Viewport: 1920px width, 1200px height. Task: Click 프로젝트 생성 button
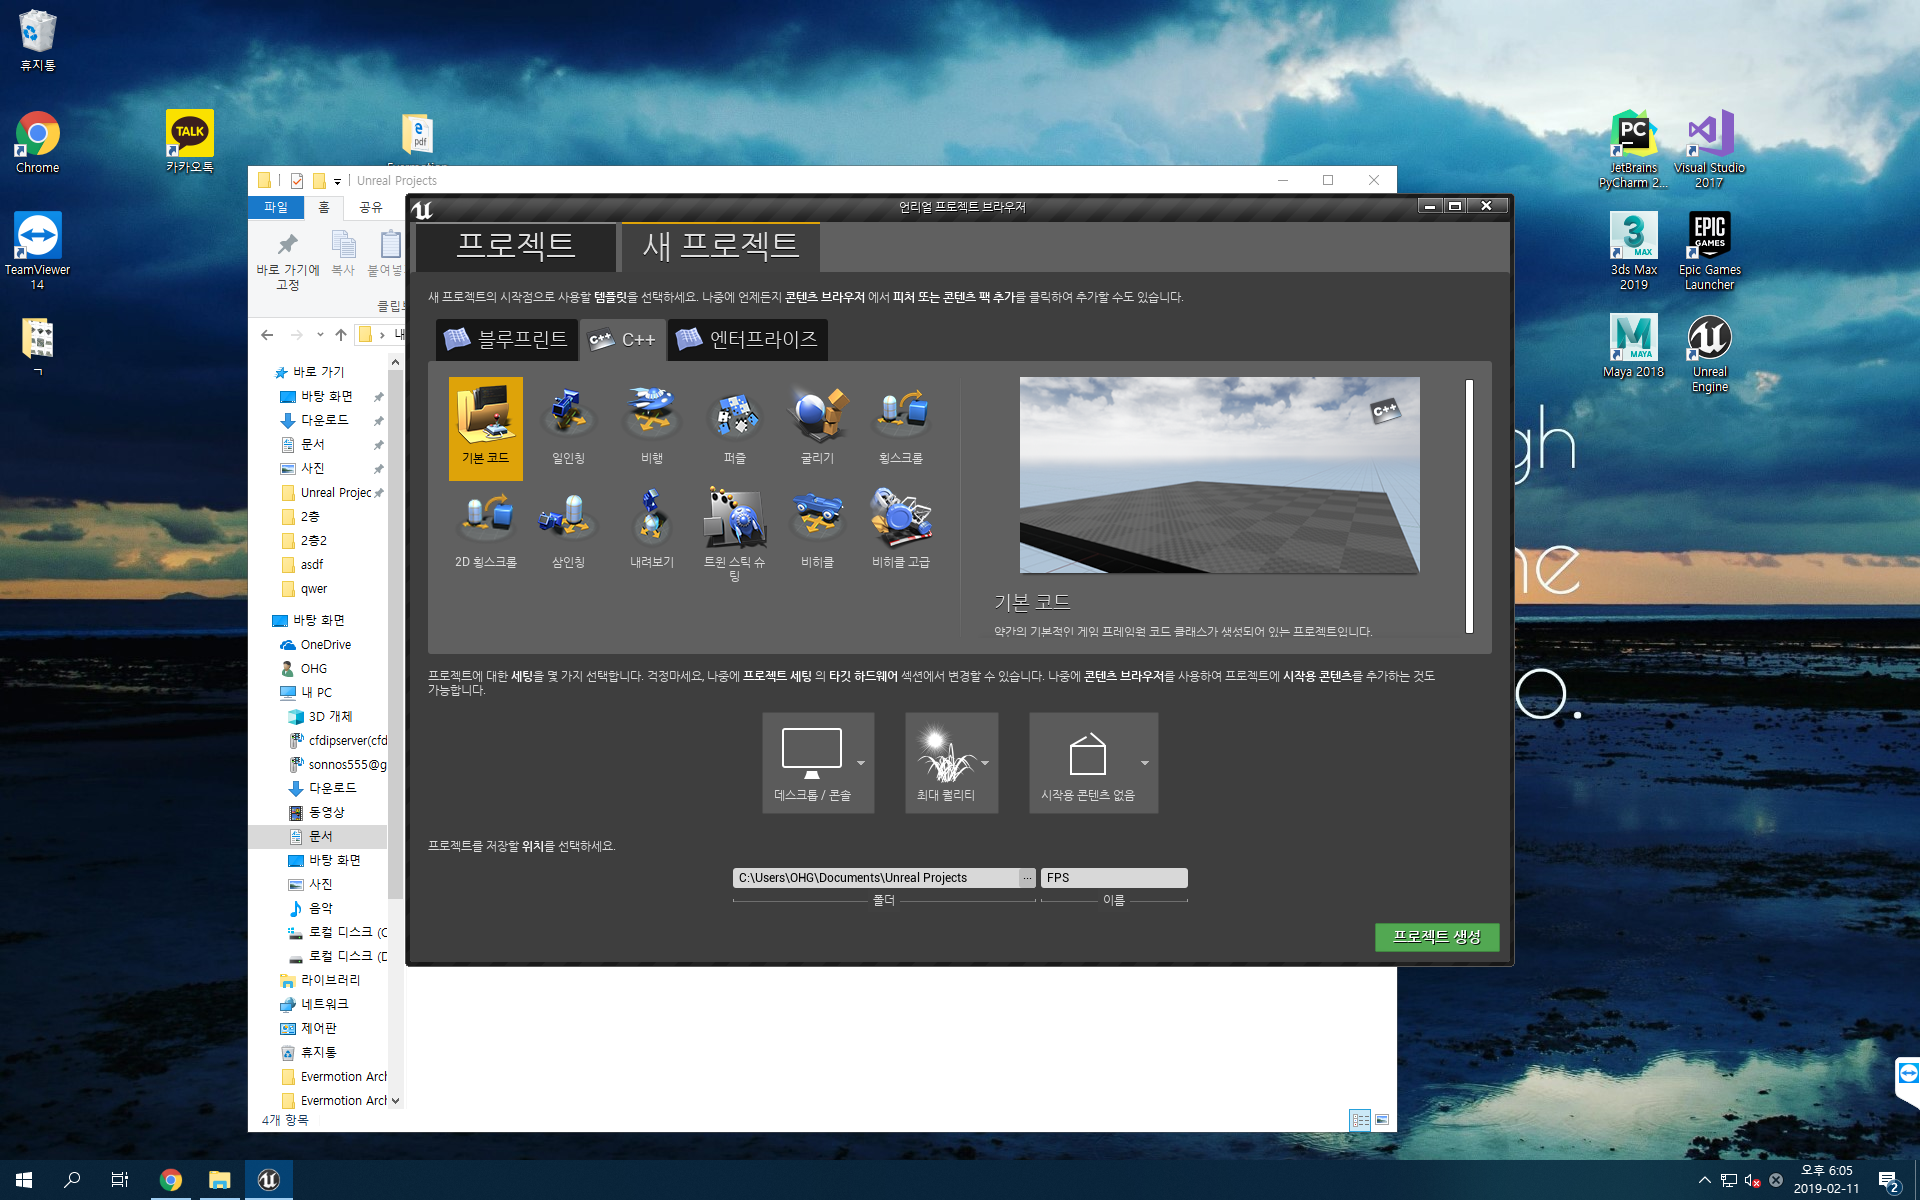(x=1437, y=937)
